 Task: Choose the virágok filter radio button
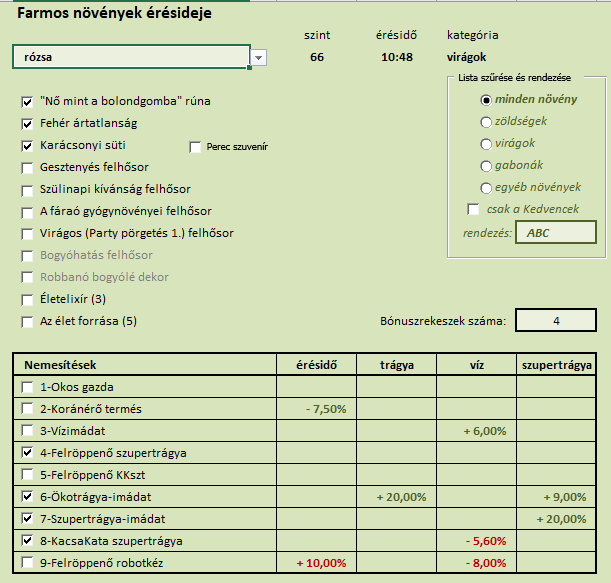pos(486,144)
